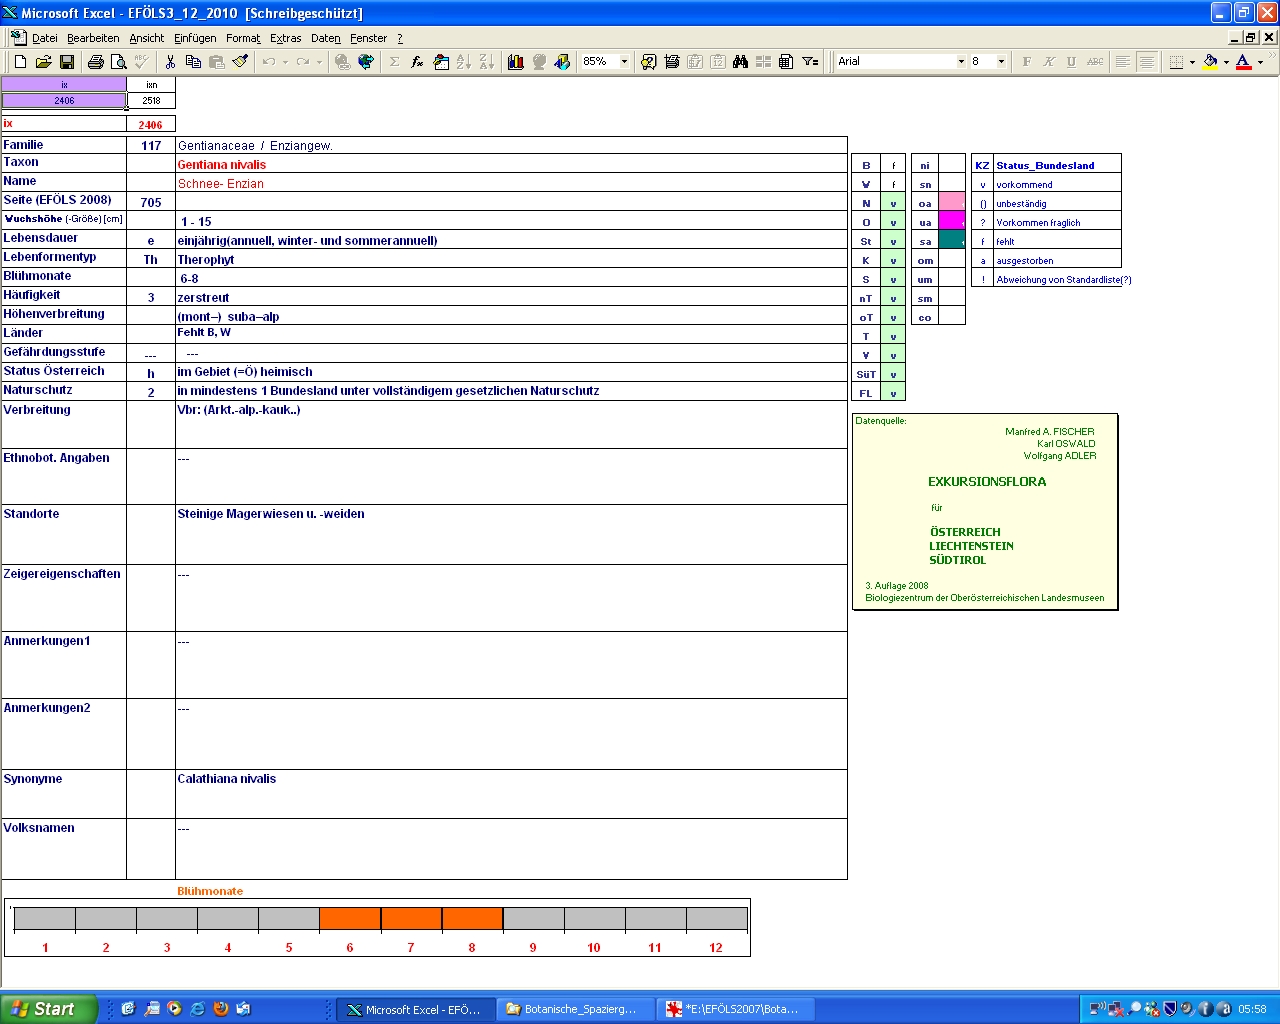
Task: Click the AutoSum sigma icon
Action: [395, 62]
